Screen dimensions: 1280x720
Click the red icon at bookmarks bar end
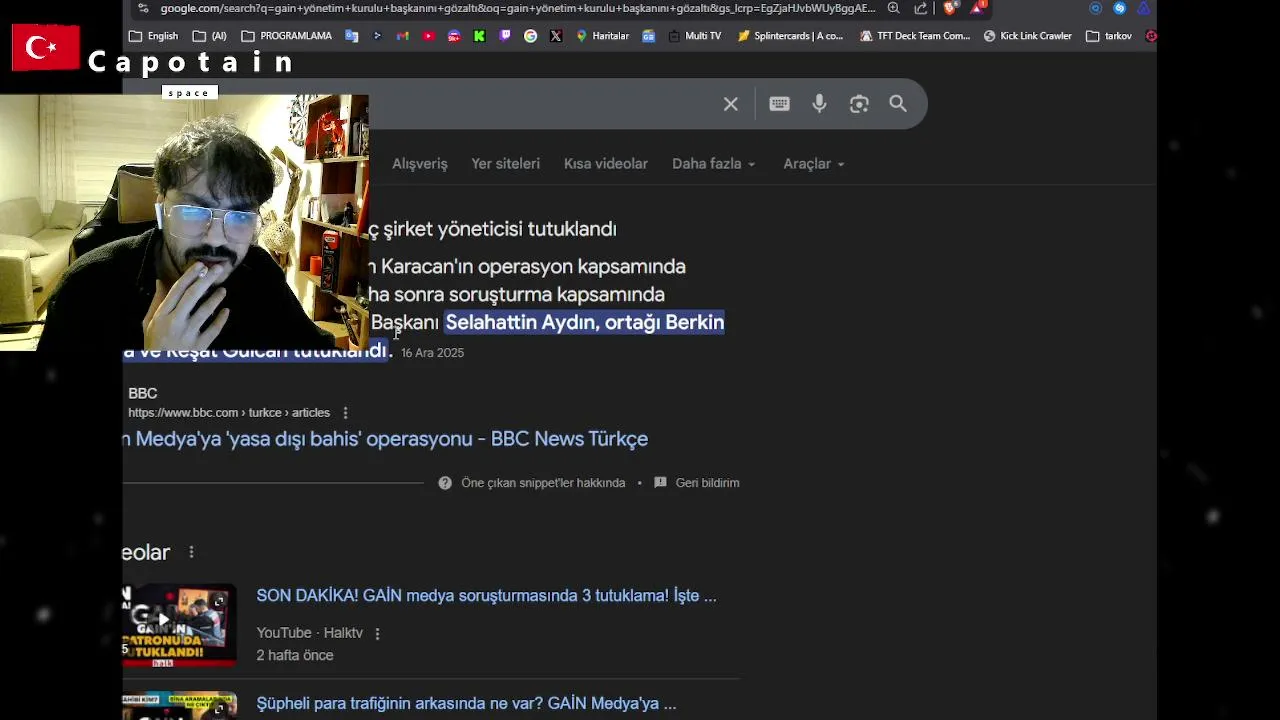tap(1151, 36)
